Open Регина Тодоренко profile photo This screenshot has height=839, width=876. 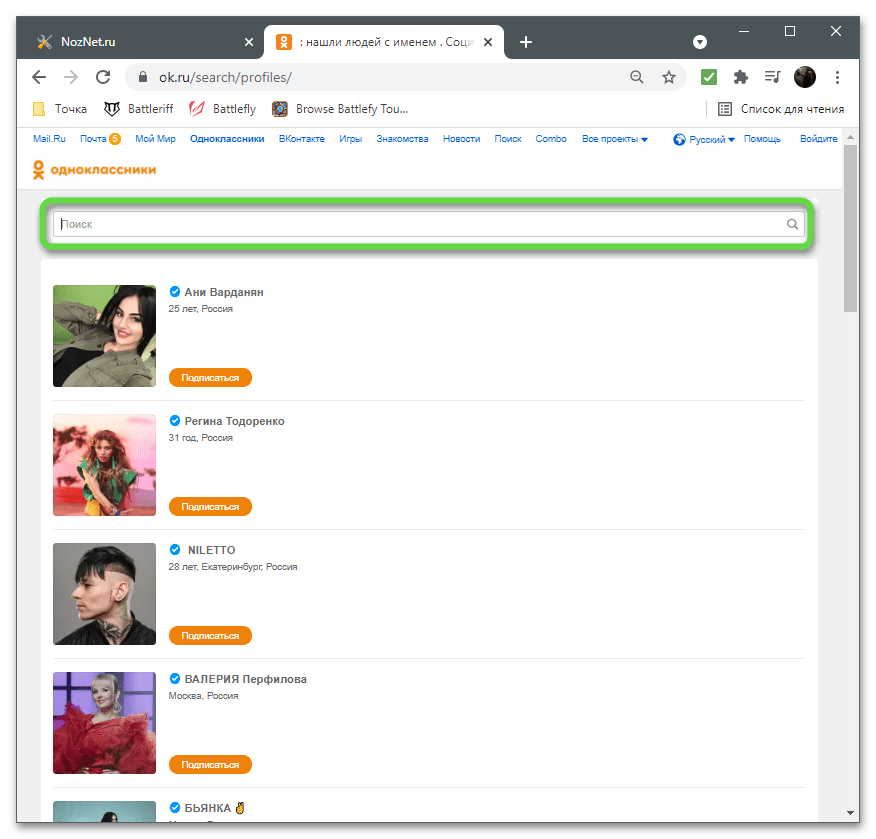pos(104,465)
